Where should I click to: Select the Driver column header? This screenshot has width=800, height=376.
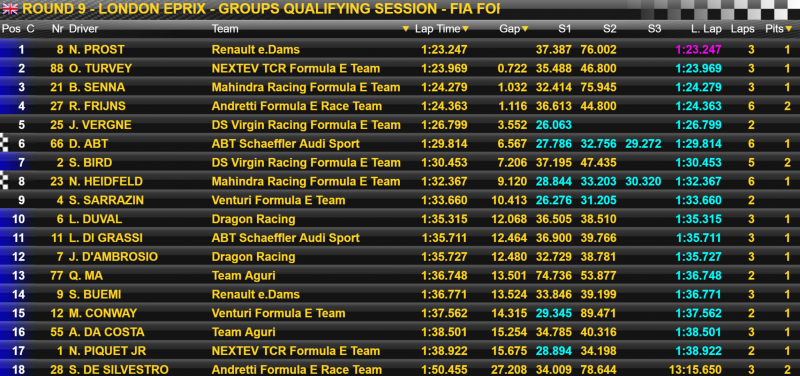pyautogui.click(x=84, y=29)
